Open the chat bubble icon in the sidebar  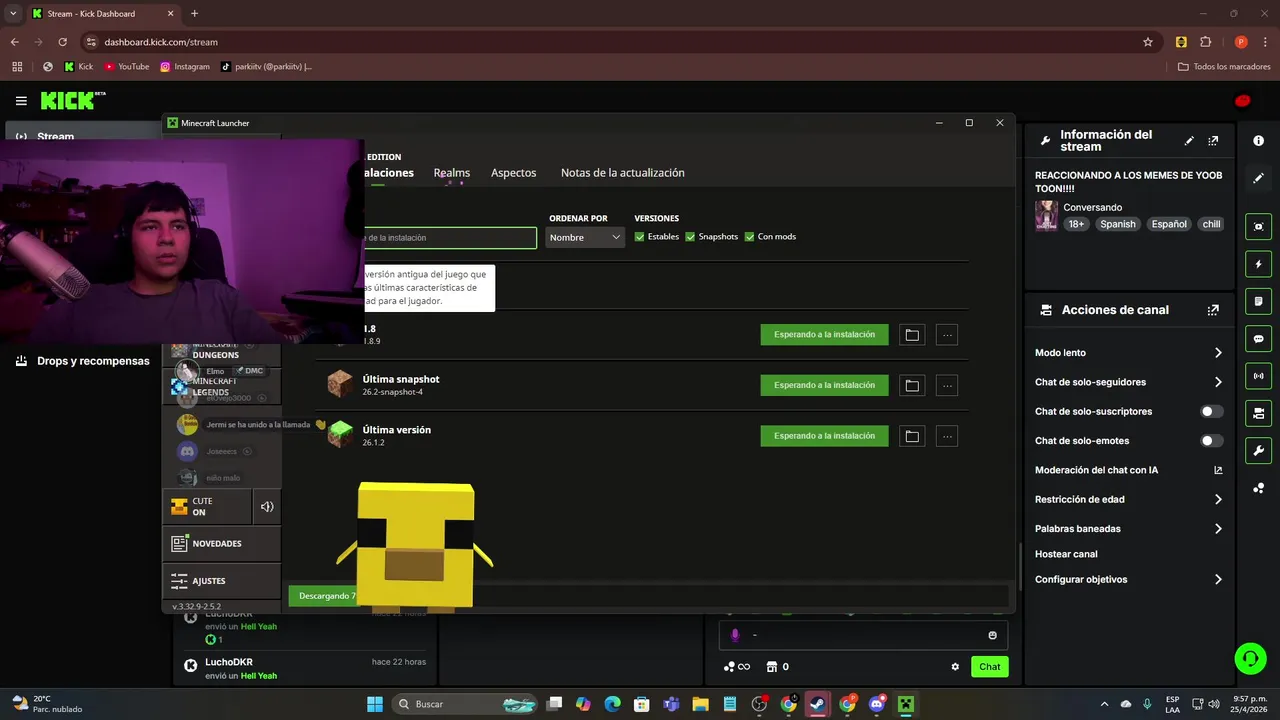[x=1258, y=339]
